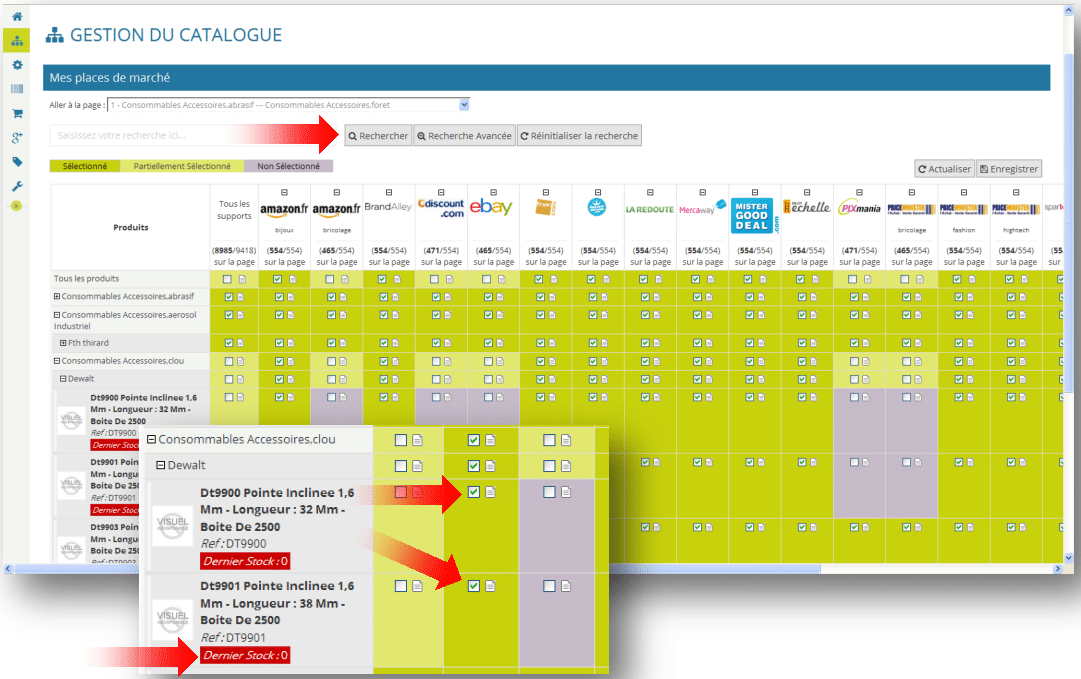Select the Sélectionné legend tab
This screenshot has height=679, width=1081.
point(85,166)
